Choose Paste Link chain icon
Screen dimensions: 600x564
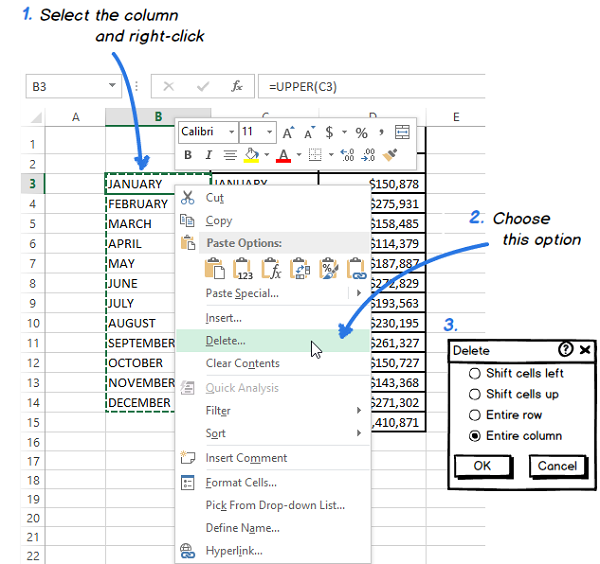click(x=357, y=268)
